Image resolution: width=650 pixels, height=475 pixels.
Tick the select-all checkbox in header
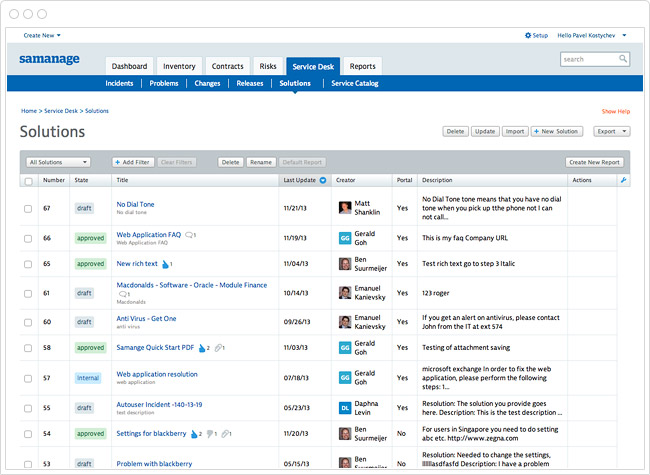[x=28, y=181]
